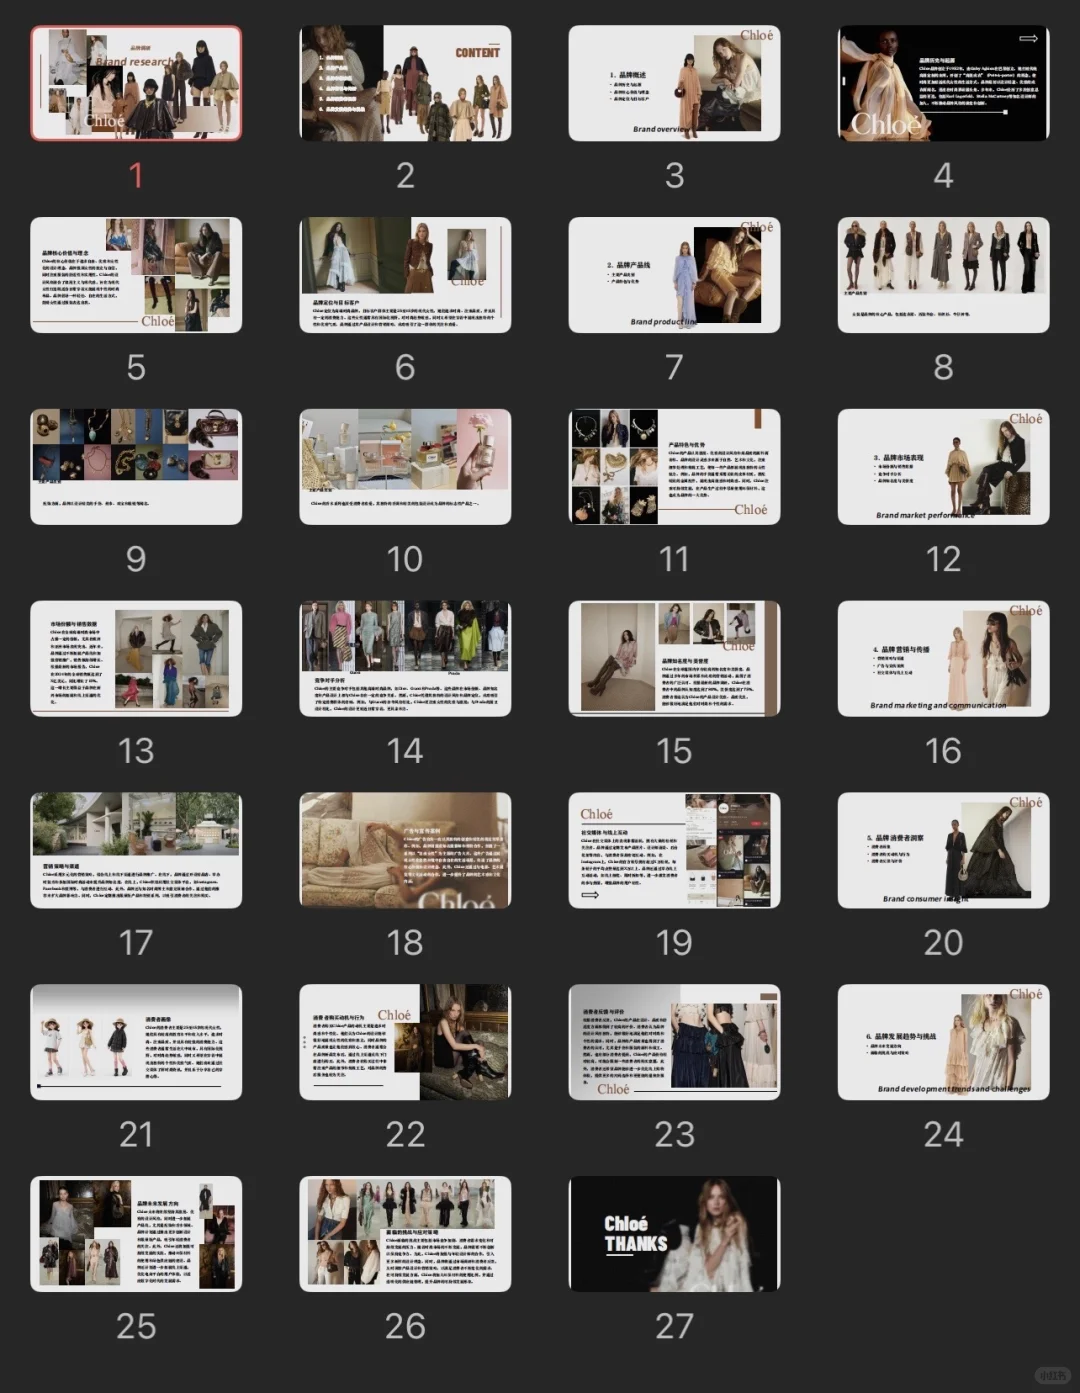Image resolution: width=1080 pixels, height=1393 pixels.
Task: Select slide 7 Brand product line thumbnail
Action: (x=674, y=275)
